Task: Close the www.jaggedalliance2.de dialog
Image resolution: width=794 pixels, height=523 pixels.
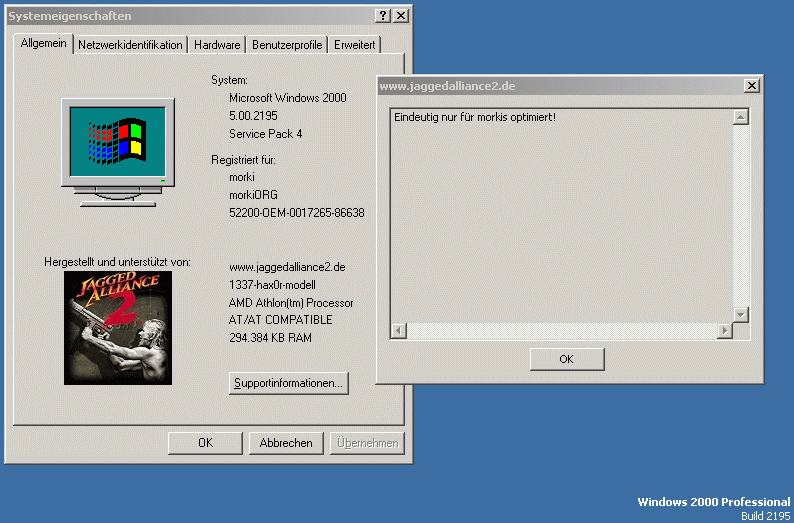Action: point(752,86)
